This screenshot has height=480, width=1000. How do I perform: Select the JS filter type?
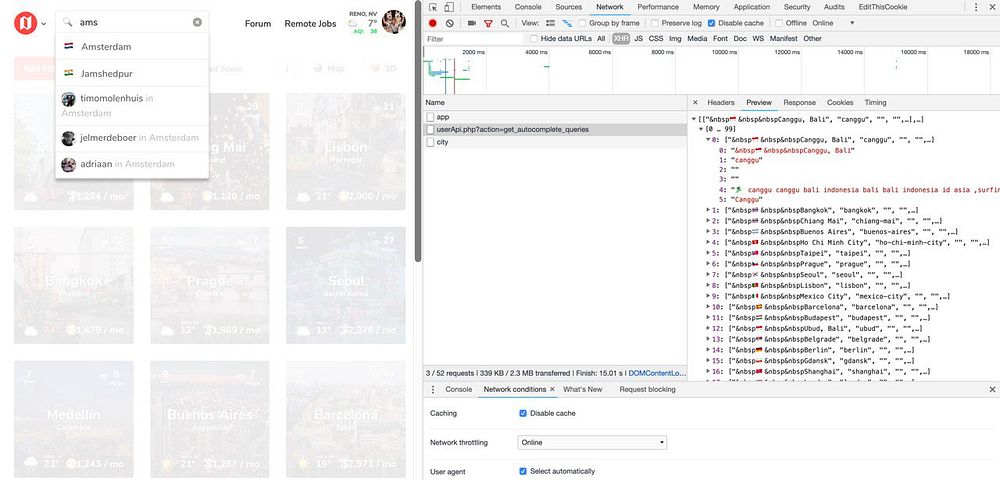pyautogui.click(x=638, y=38)
